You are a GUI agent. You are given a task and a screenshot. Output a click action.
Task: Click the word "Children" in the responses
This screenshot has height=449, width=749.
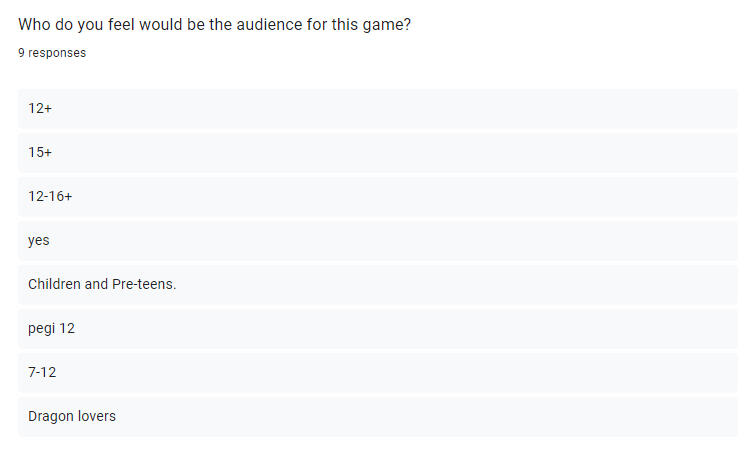coord(55,285)
